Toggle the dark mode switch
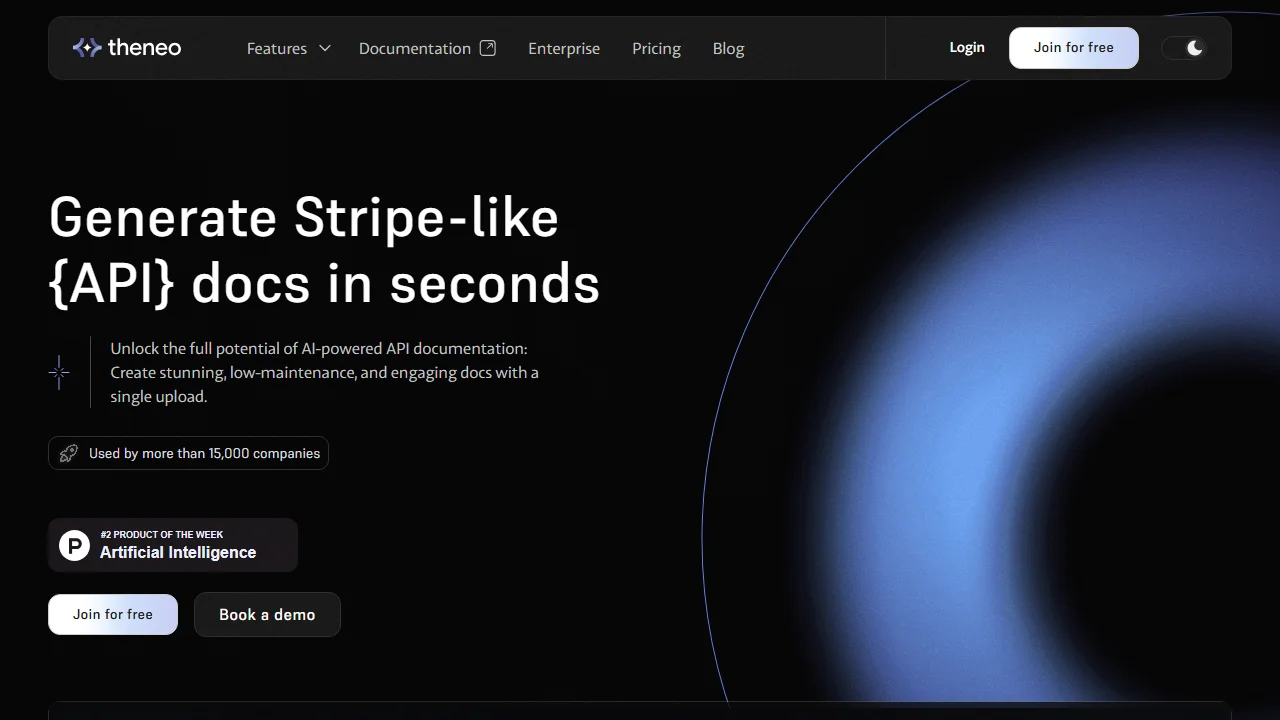Viewport: 1280px width, 720px height. [x=1183, y=48]
